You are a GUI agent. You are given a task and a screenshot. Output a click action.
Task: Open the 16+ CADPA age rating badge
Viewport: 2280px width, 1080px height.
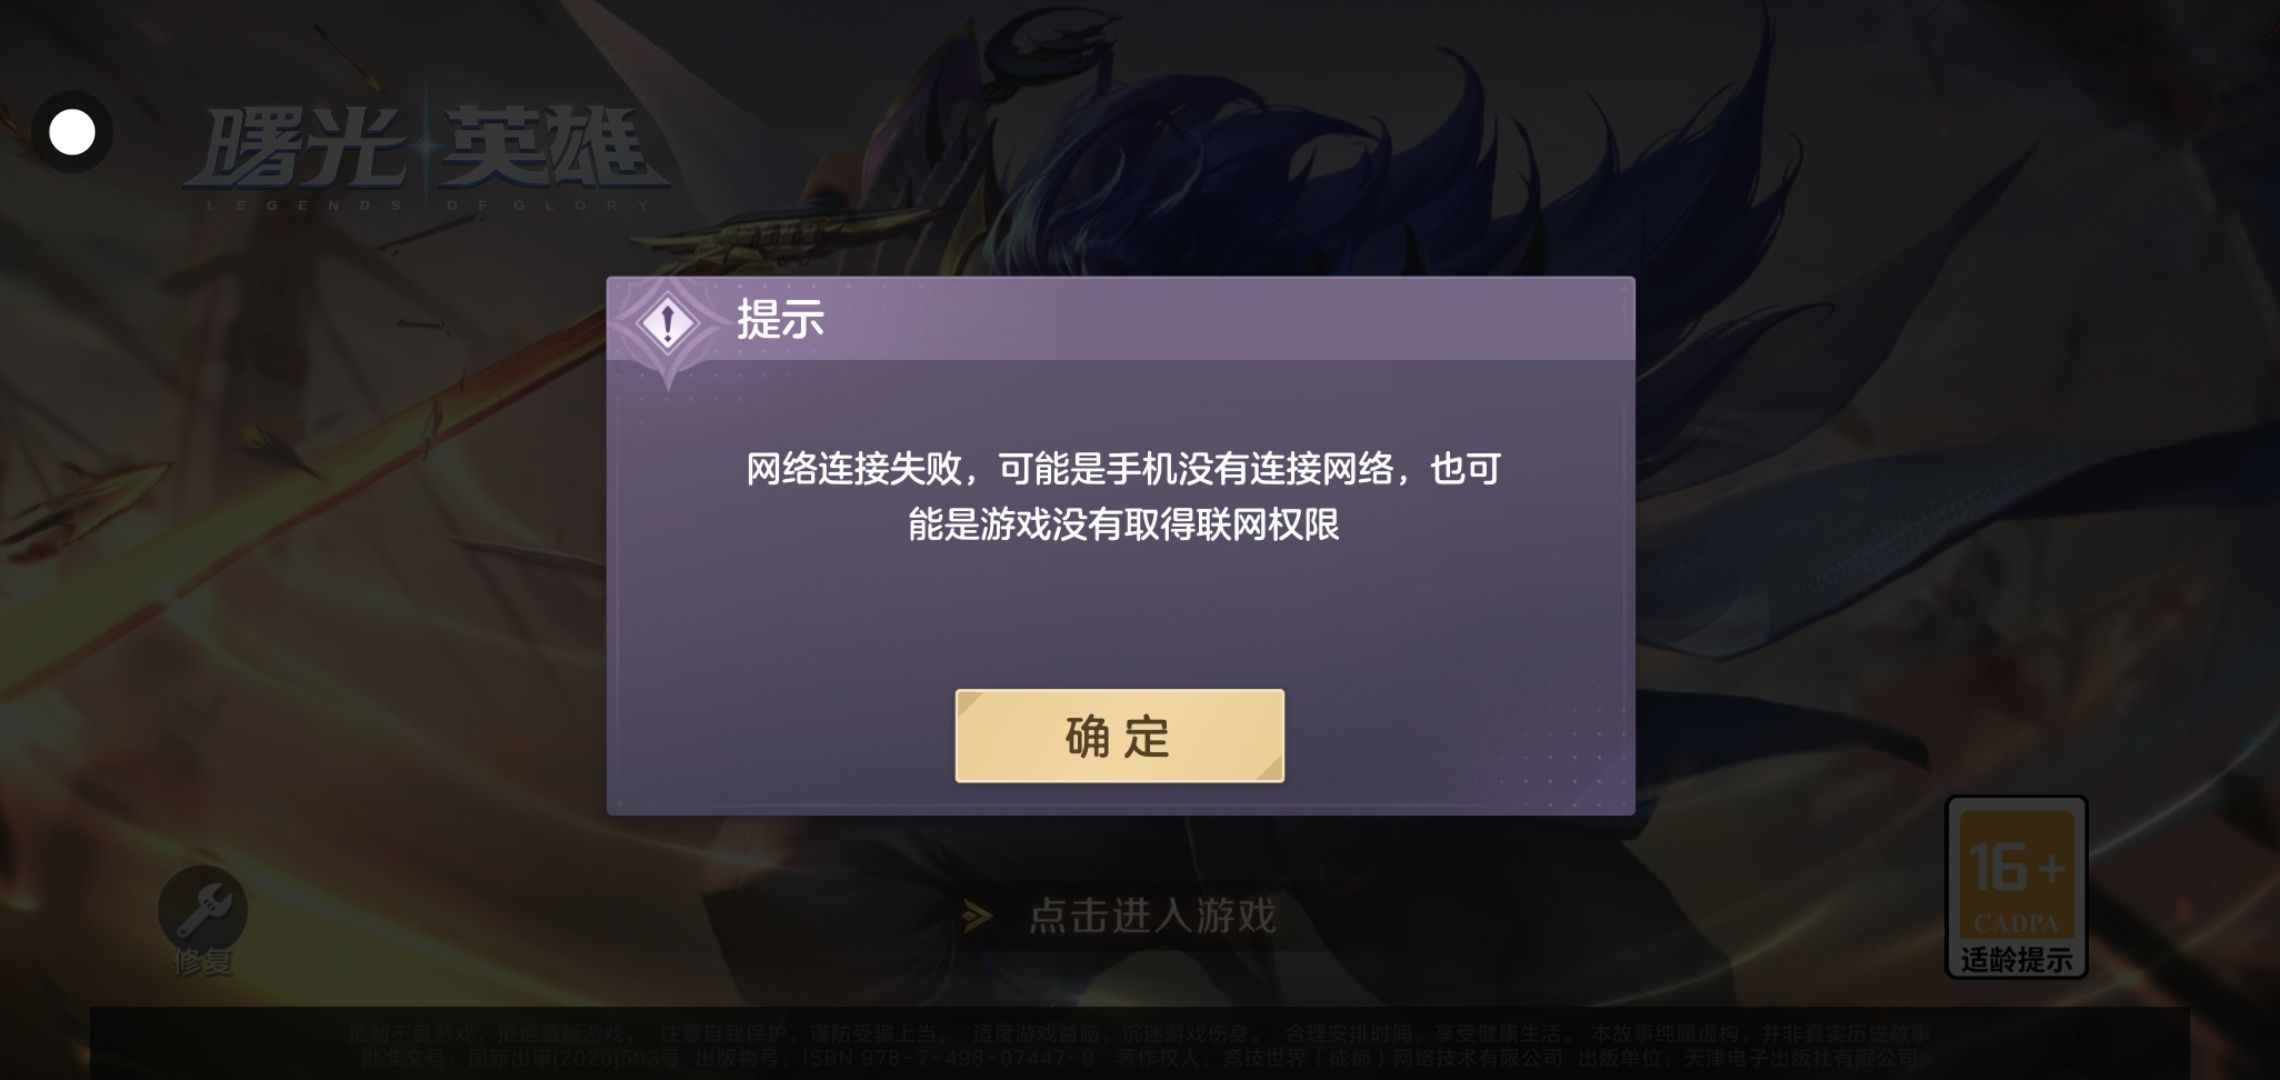pos(2016,887)
